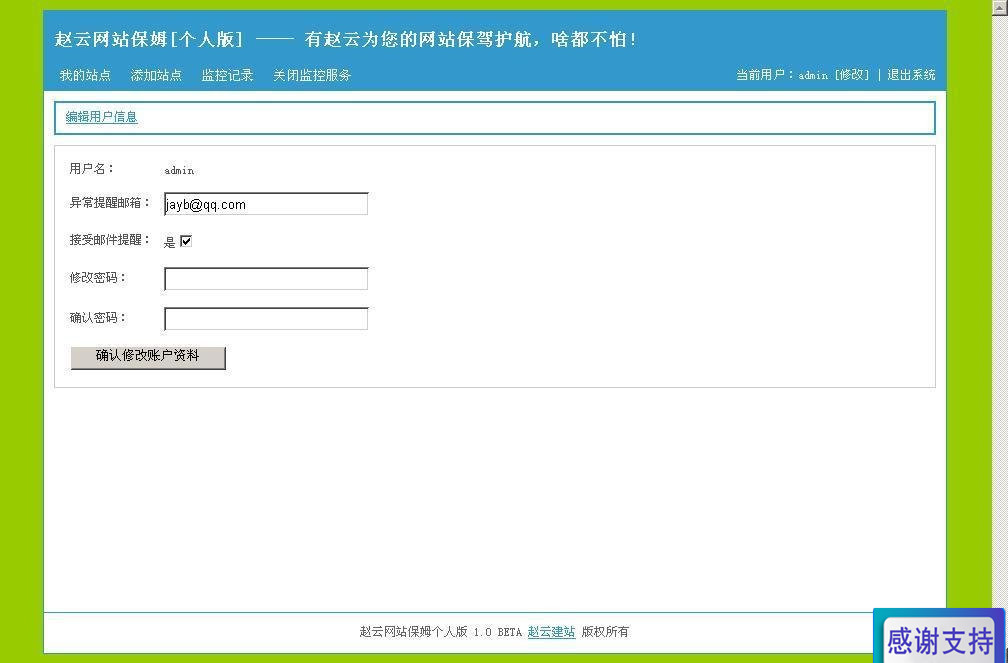This screenshot has height=663, width=1008.
Task: Open the 赵云建站 footer link
Action: [x=551, y=632]
